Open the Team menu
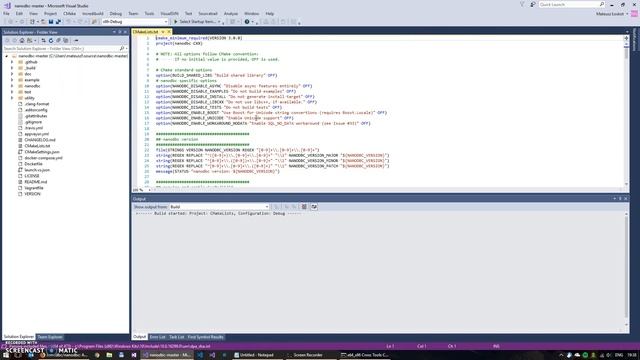The width and height of the screenshot is (640, 360). [133, 13]
